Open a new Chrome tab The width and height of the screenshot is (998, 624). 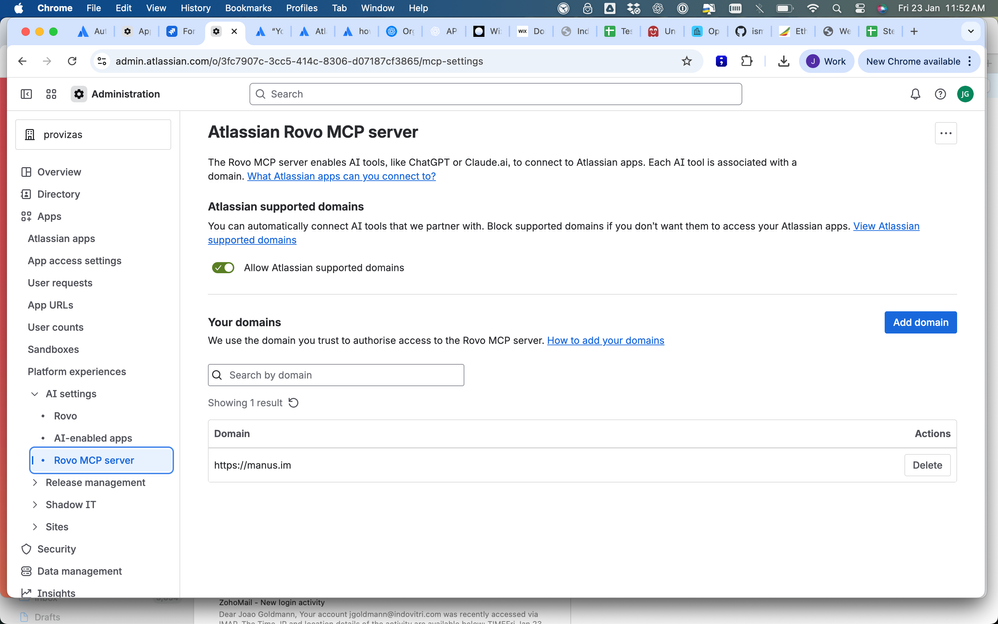pyautogui.click(x=914, y=31)
